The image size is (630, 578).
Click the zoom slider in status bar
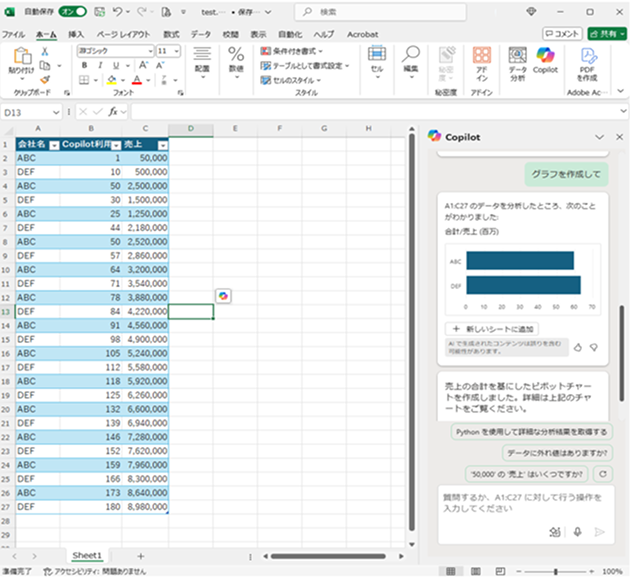point(555,571)
